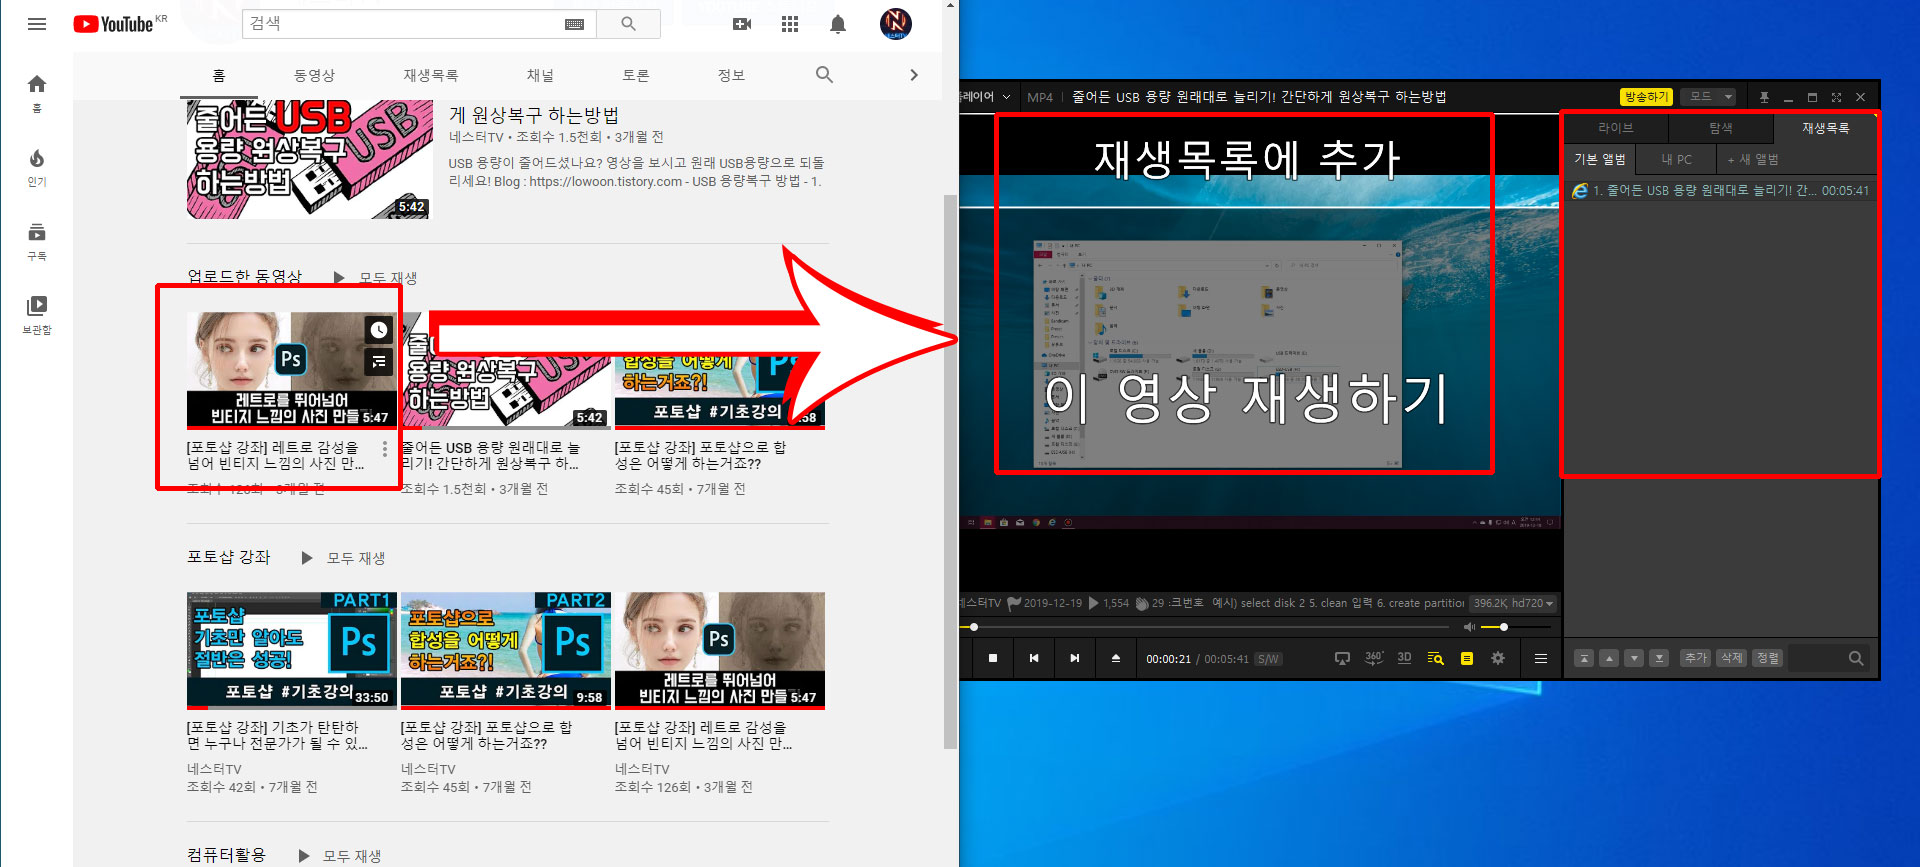Go to Home in YouTube sidebar
This screenshot has height=867, width=1920.
(37, 92)
